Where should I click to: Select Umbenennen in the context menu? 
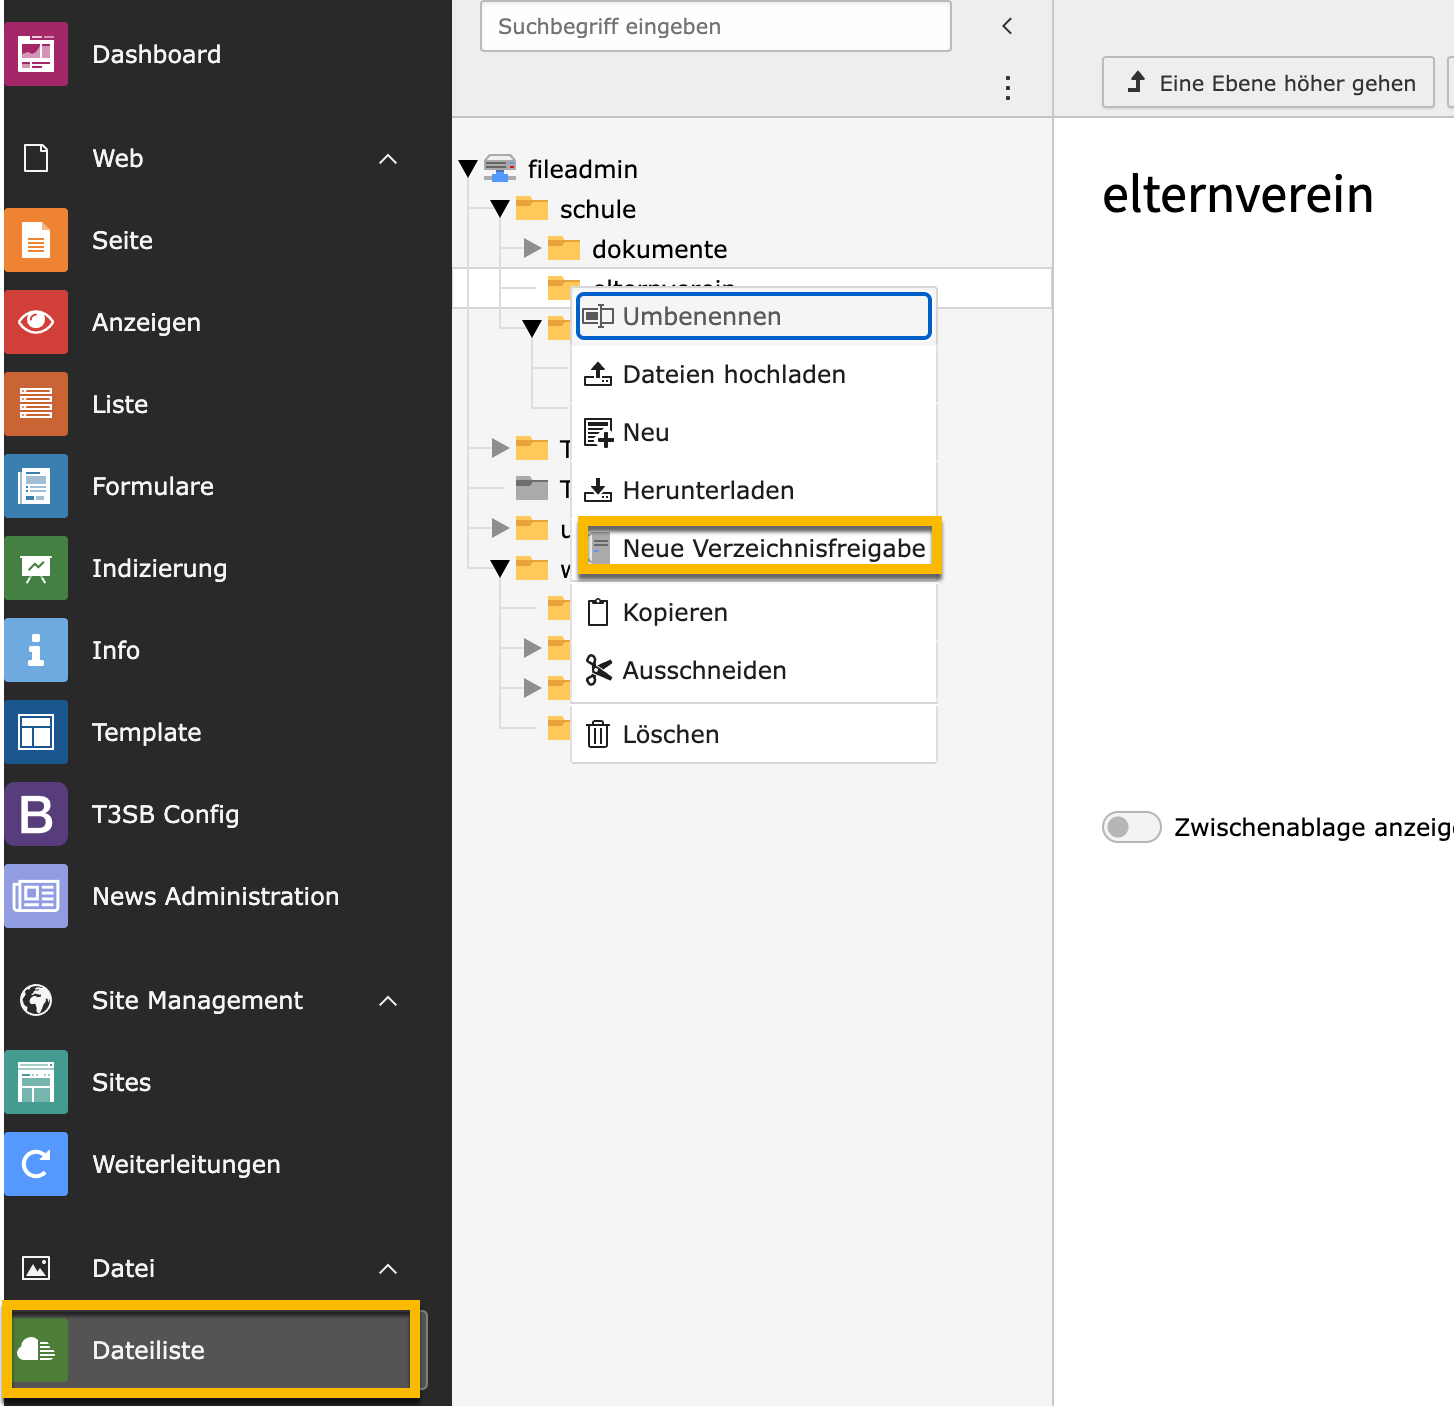702,316
